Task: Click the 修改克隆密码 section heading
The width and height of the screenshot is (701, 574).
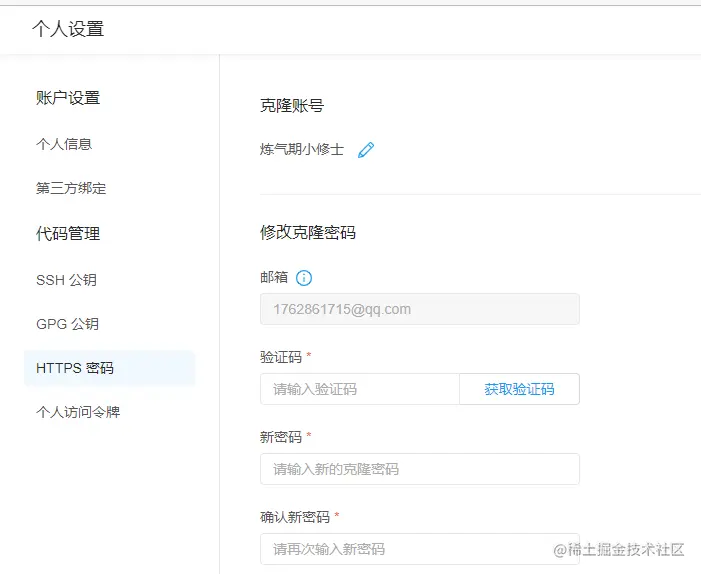Action: [x=308, y=232]
